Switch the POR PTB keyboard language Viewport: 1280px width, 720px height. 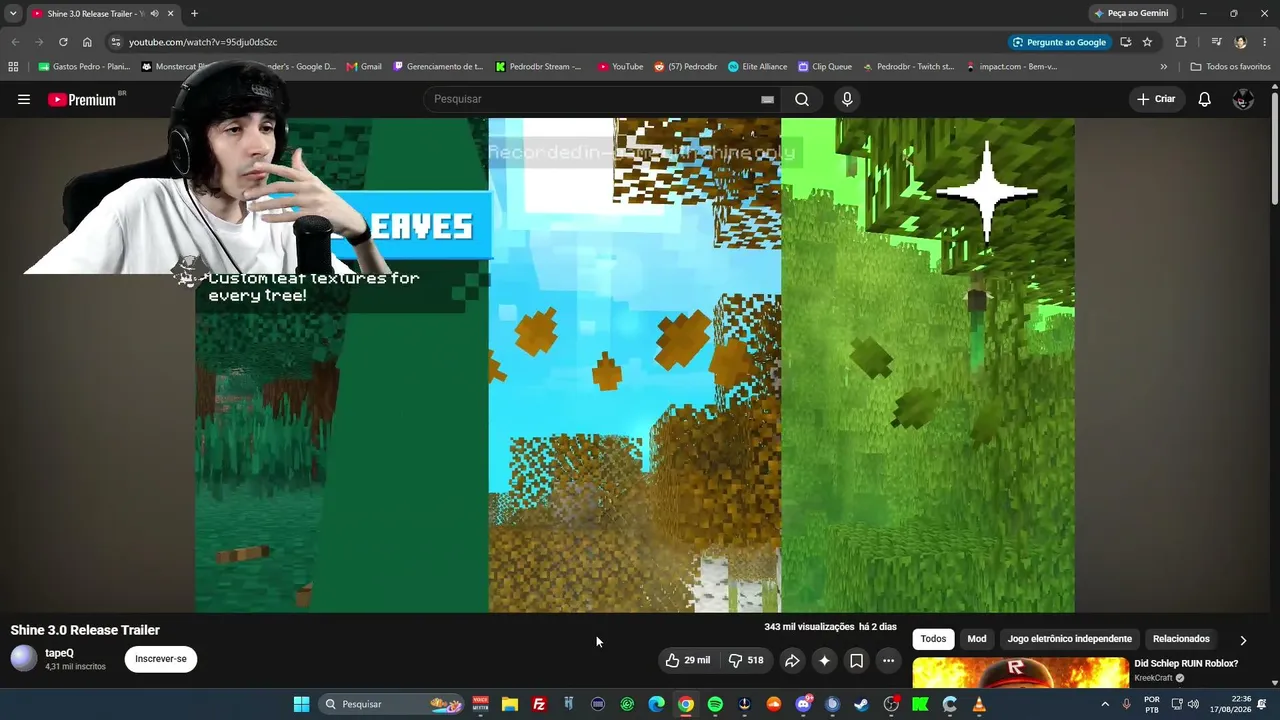(1152, 704)
